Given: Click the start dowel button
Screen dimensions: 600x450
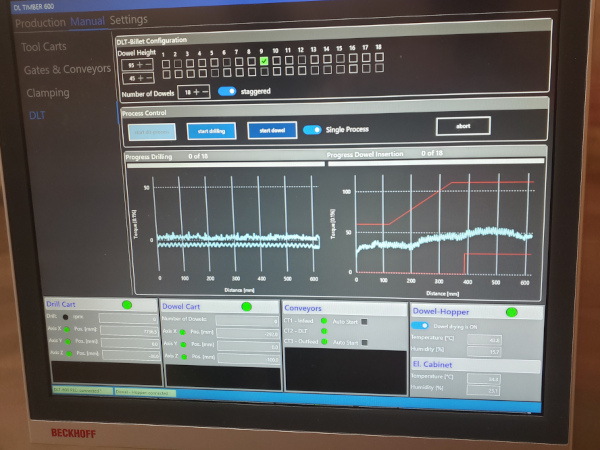Looking at the screenshot, I should coord(272,130).
